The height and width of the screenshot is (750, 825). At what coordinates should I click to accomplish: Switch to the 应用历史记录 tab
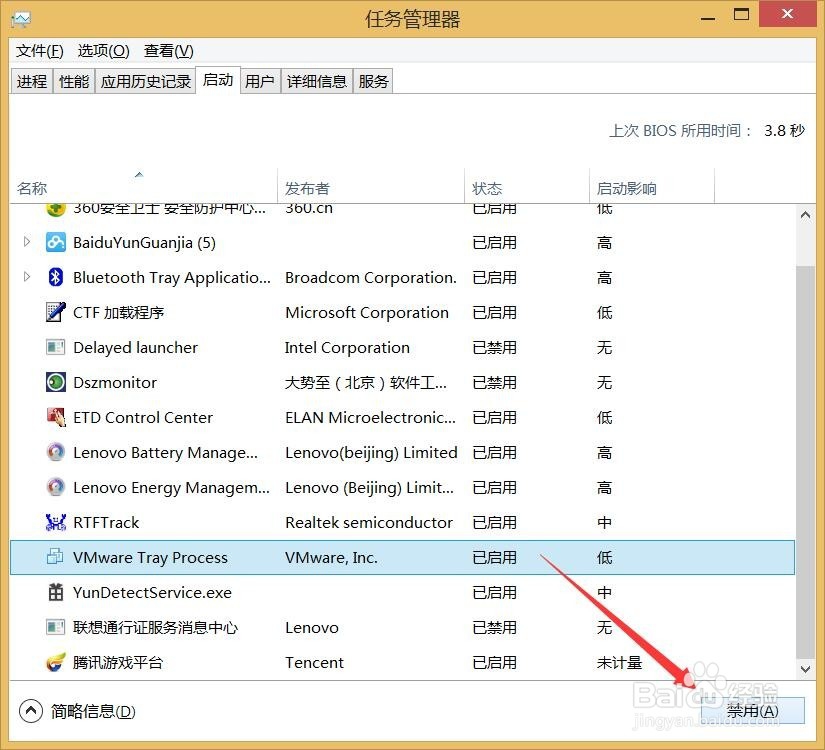point(146,81)
